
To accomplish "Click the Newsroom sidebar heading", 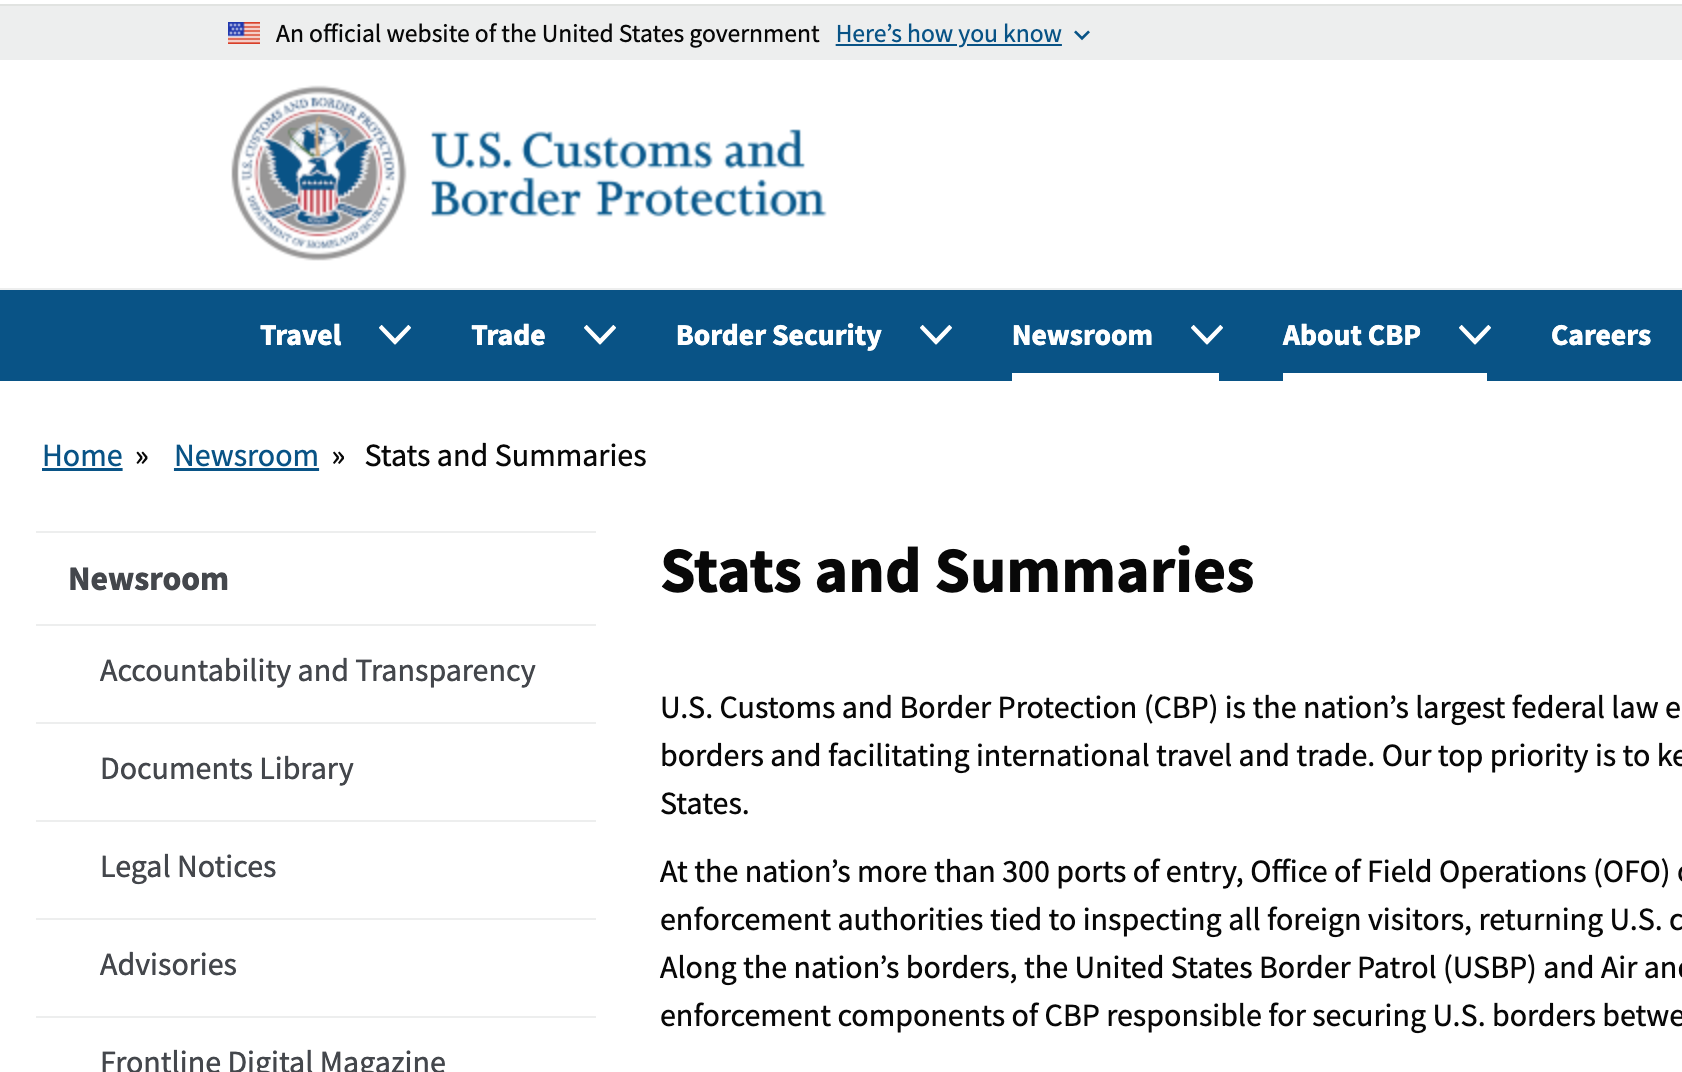I will point(148,579).
